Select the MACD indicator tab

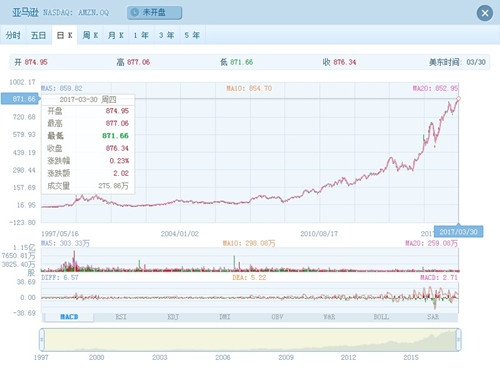[x=69, y=317]
